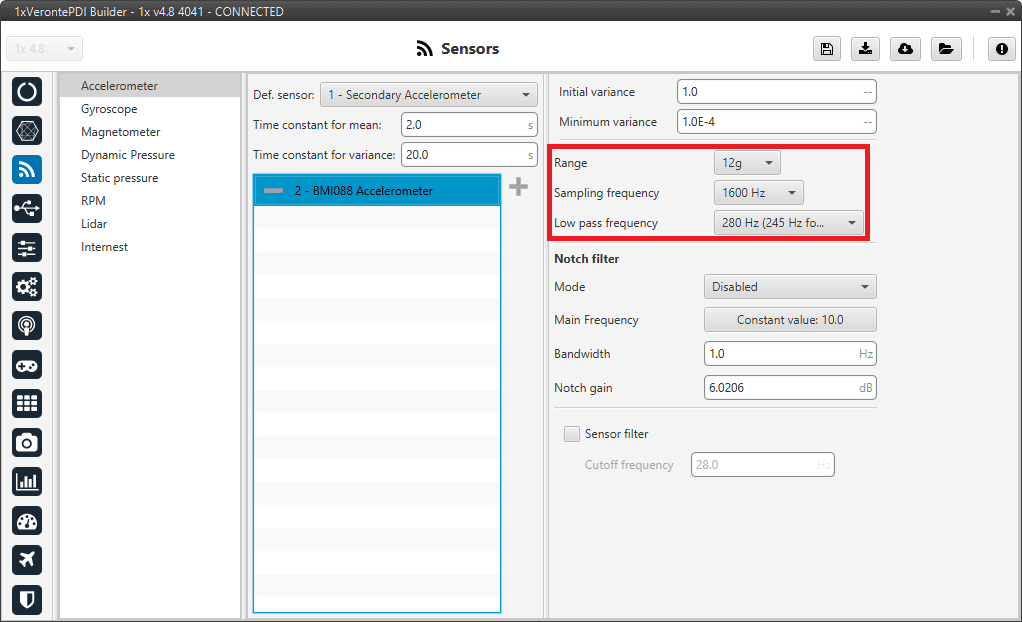
Task: Open the folder icon in top toolbar
Action: click(944, 49)
